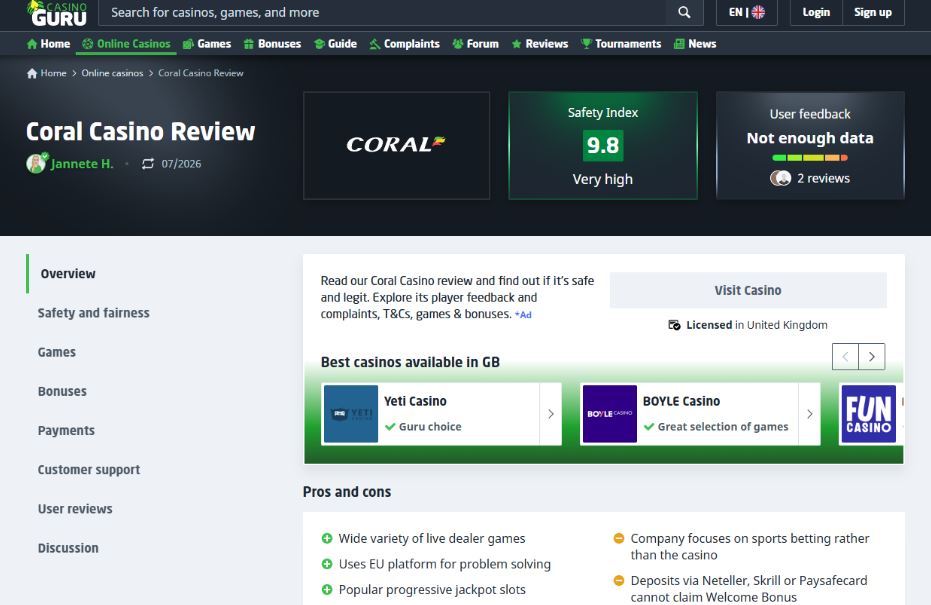Jump to Payments section in sidebar
The height and width of the screenshot is (605, 931).
(x=66, y=430)
